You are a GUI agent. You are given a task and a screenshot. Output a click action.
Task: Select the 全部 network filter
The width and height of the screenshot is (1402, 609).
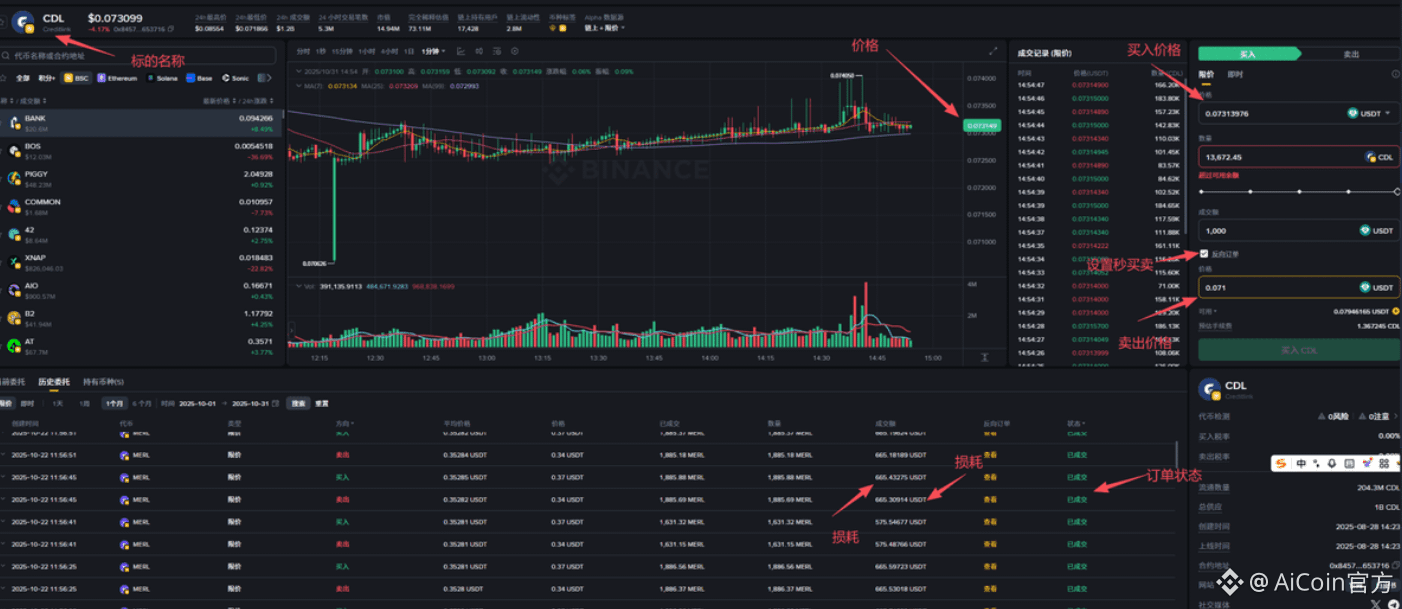pyautogui.click(x=22, y=77)
